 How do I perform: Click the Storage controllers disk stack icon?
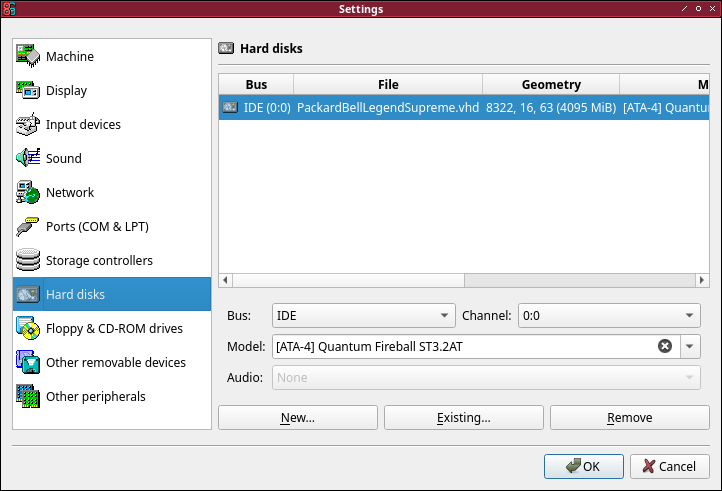[x=28, y=260]
